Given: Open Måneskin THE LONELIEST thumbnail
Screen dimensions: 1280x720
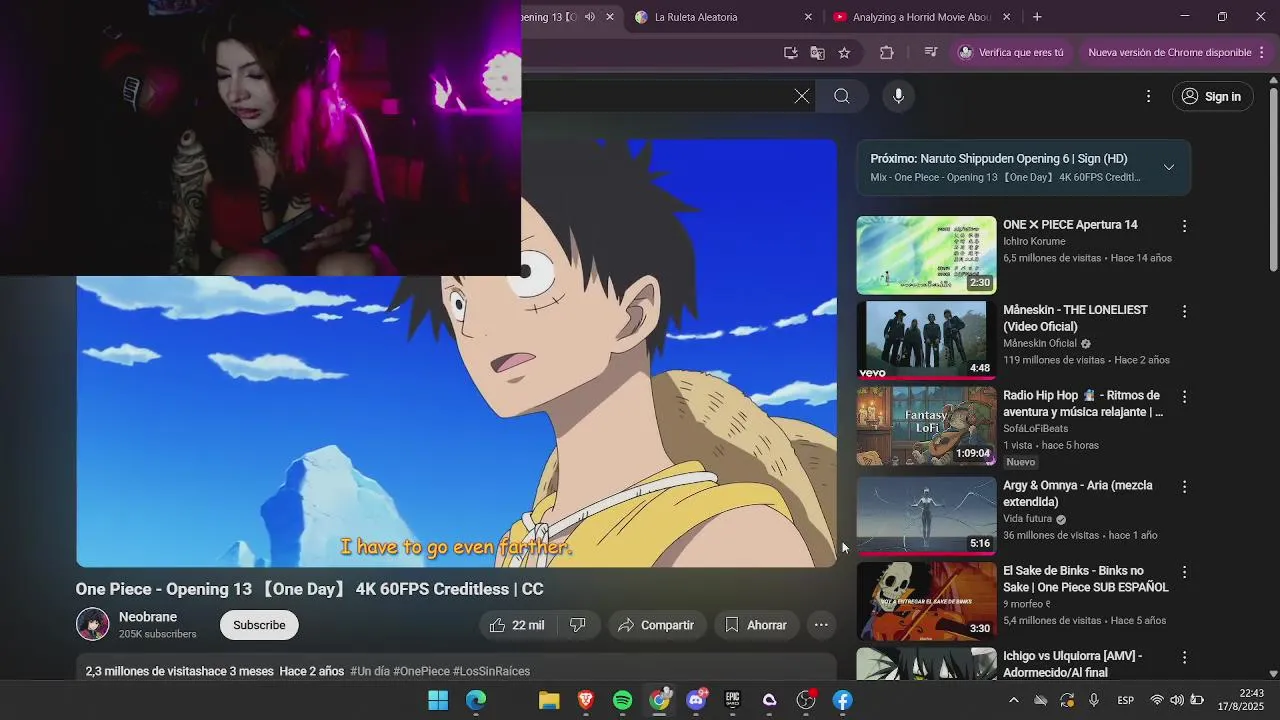Looking at the screenshot, I should [926, 340].
